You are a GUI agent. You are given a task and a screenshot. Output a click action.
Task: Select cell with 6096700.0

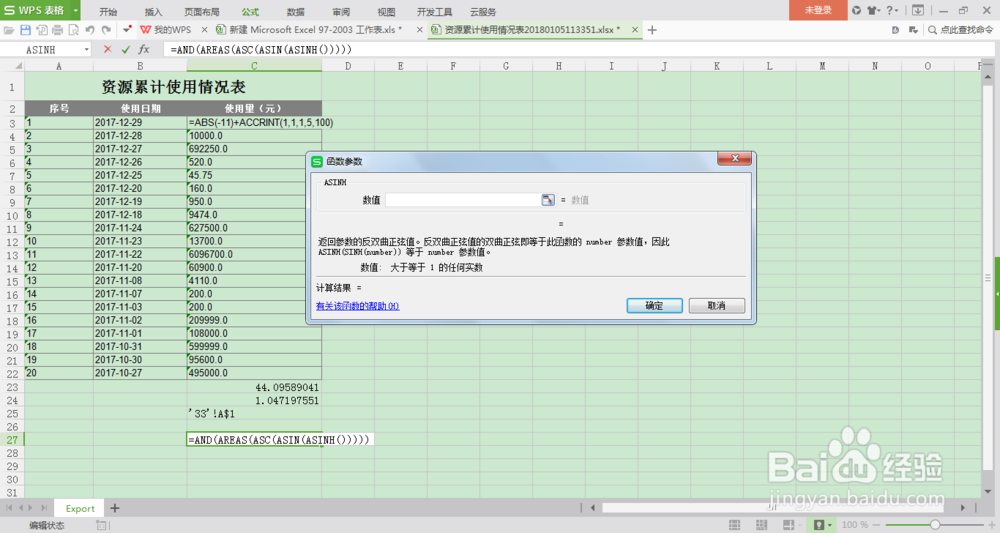(254, 254)
